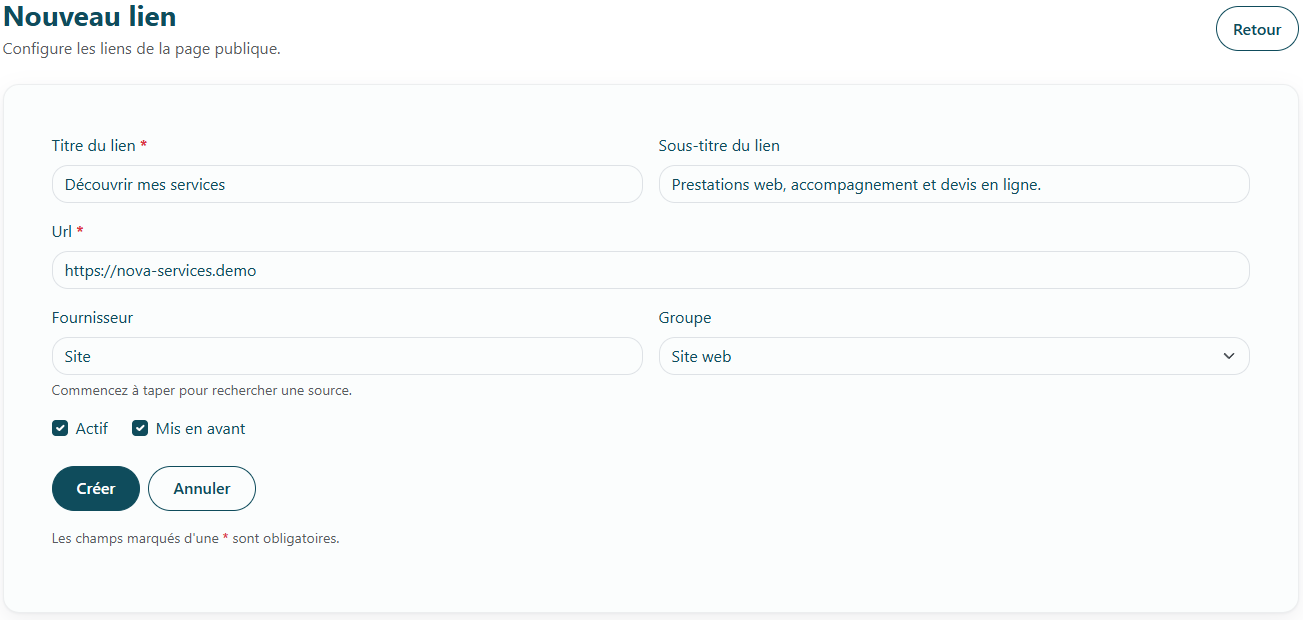This screenshot has height=620, width=1303.
Task: Focus the Sous-titre du lien input field
Action: [954, 184]
